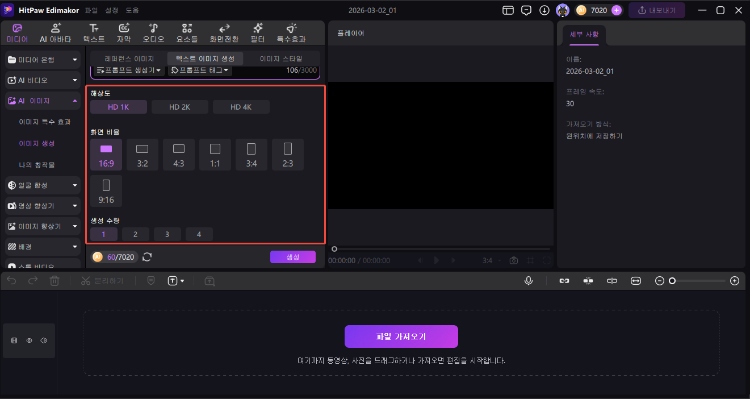Click the scissors 분리하기 split tool
Viewport: 750px width, 399px height.
point(102,281)
